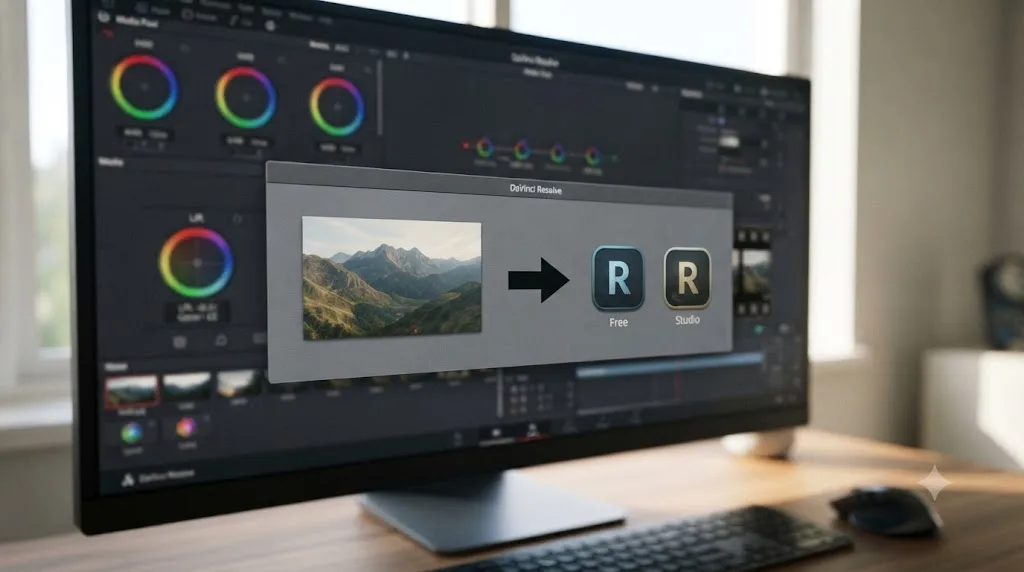Image resolution: width=1024 pixels, height=572 pixels.
Task: Adjust the rightmost of three top color wheels
Action: (336, 107)
